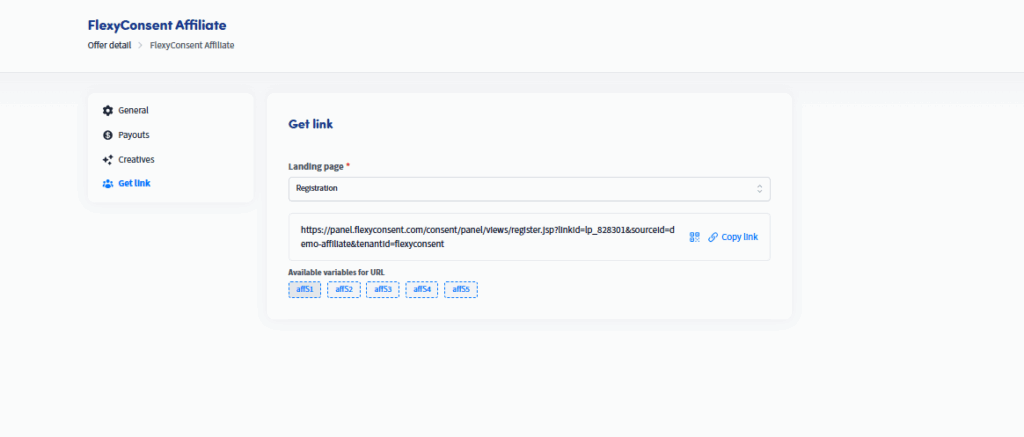Open the Landing page Registration dropdown

(528, 188)
